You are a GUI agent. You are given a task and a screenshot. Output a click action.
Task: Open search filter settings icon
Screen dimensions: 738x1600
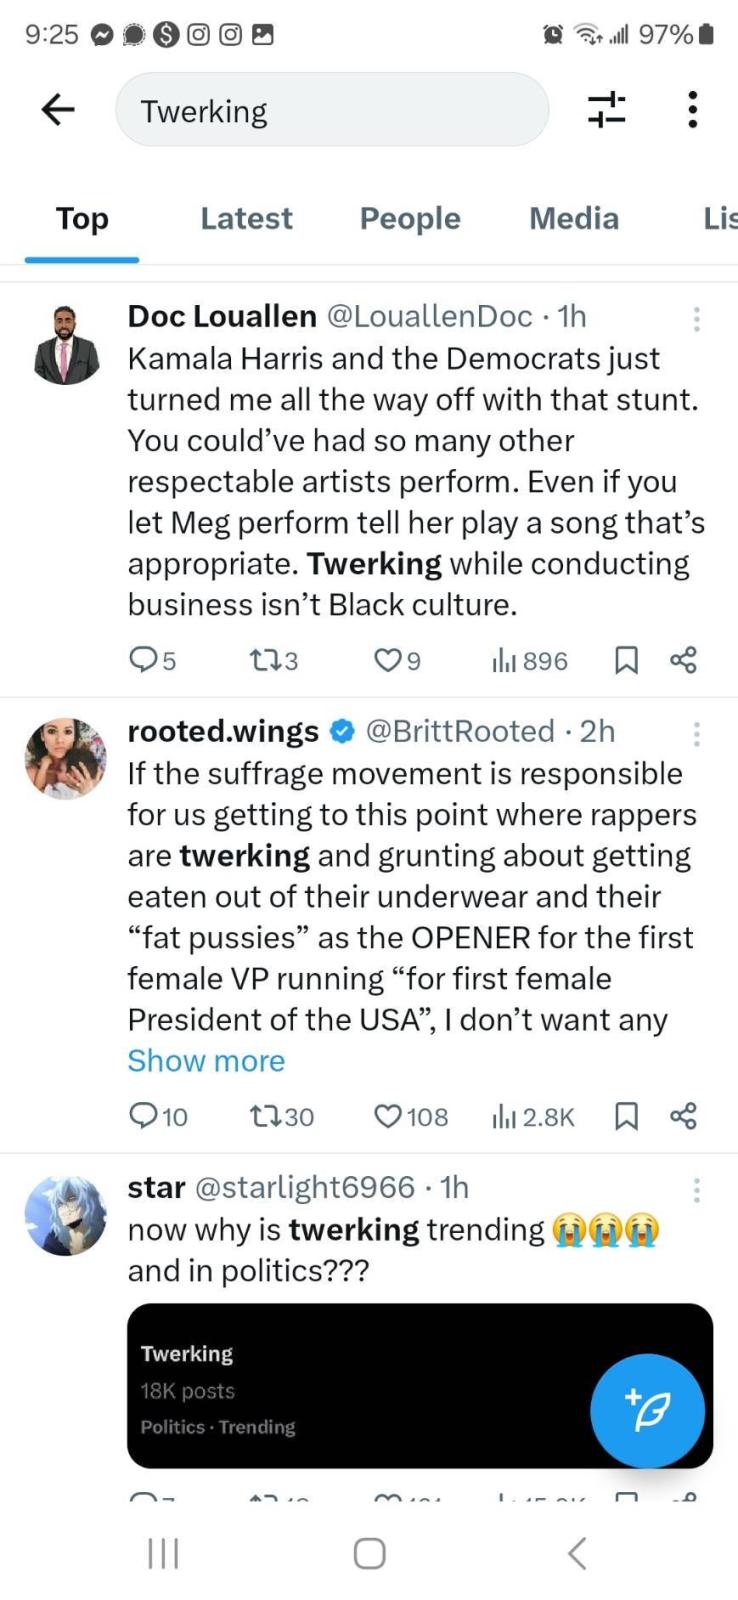[x=606, y=109]
